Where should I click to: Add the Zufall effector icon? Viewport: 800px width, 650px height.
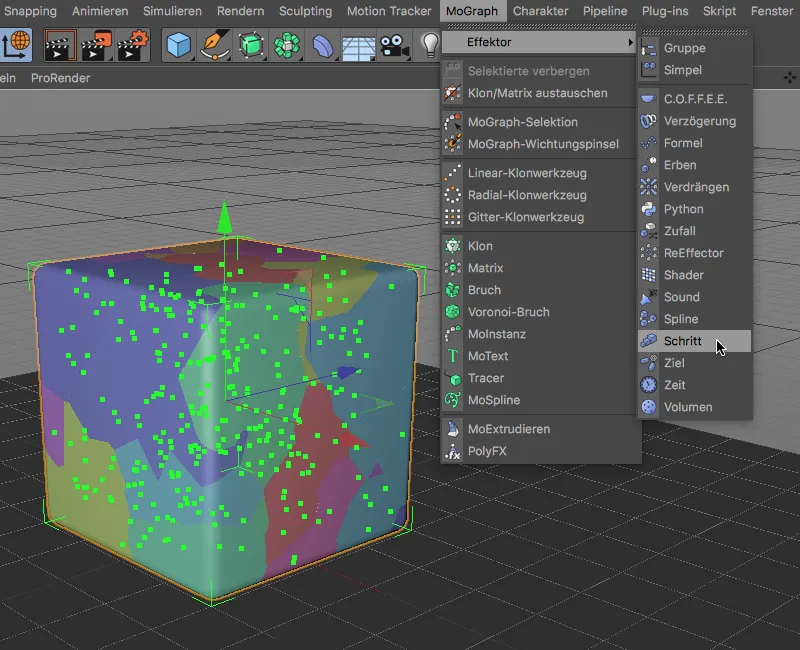648,231
